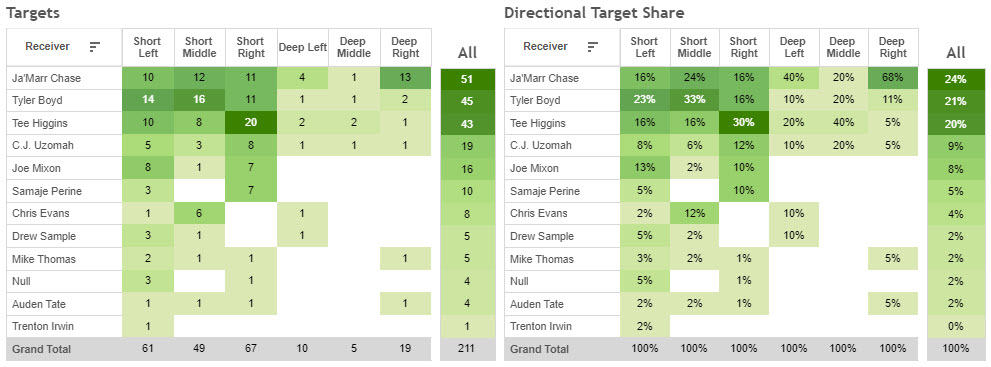Click Ja'Marr Chase's 51 total targets cell
Viewport: 991px width, 367px height.
(467, 79)
